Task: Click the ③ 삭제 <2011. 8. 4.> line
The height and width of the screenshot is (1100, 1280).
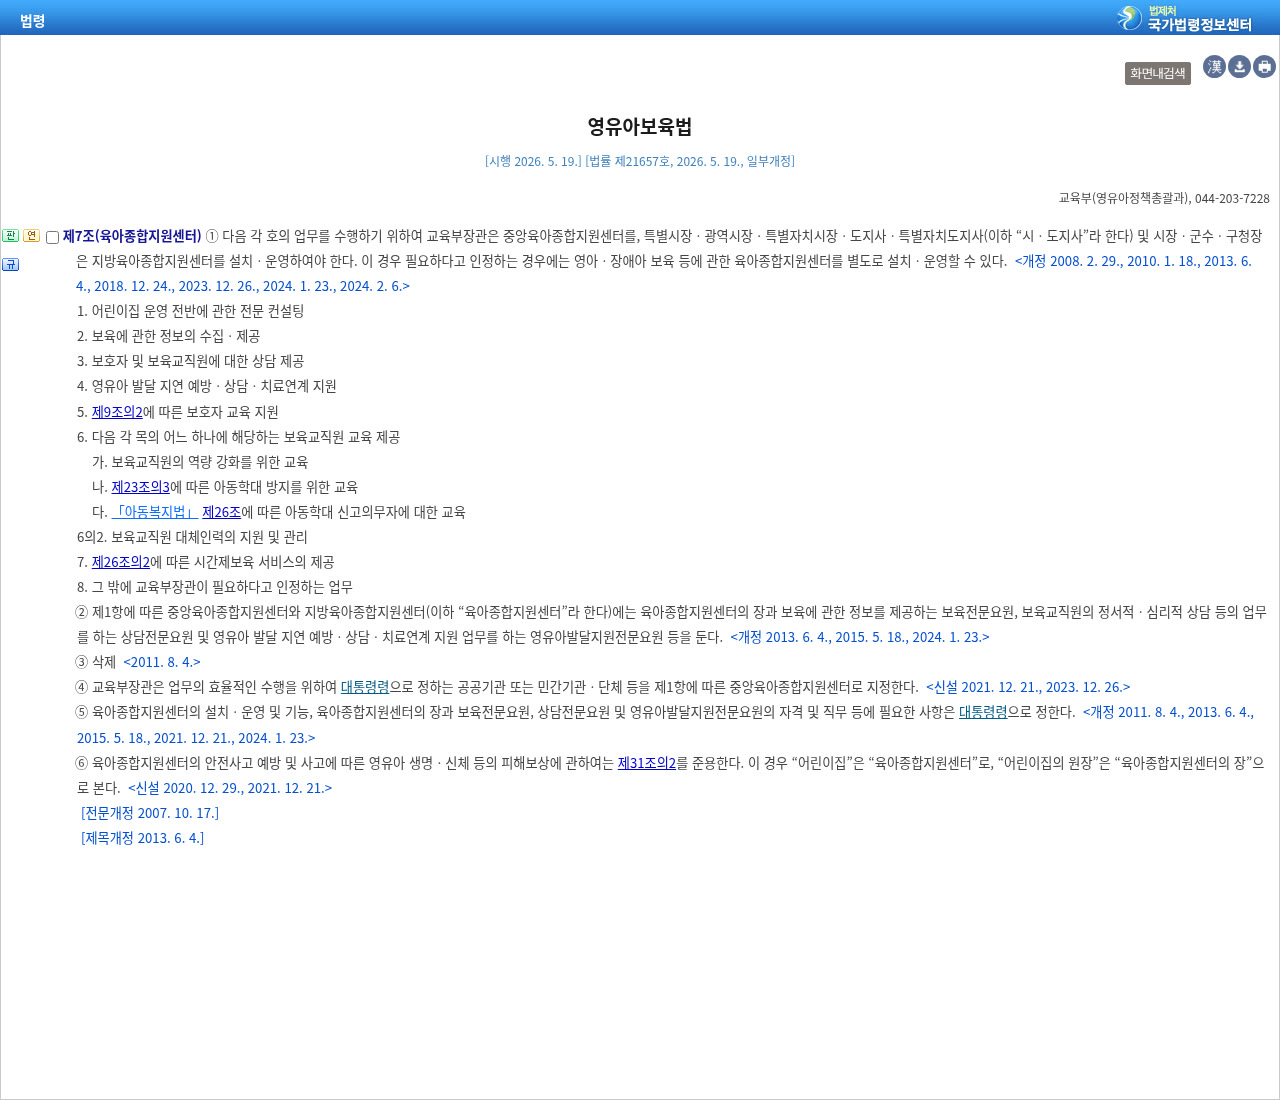Action: pos(138,662)
